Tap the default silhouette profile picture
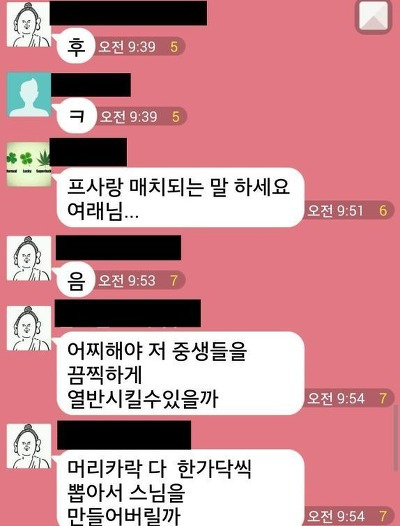Screen dimensions: 400x526 (x=29, y=95)
